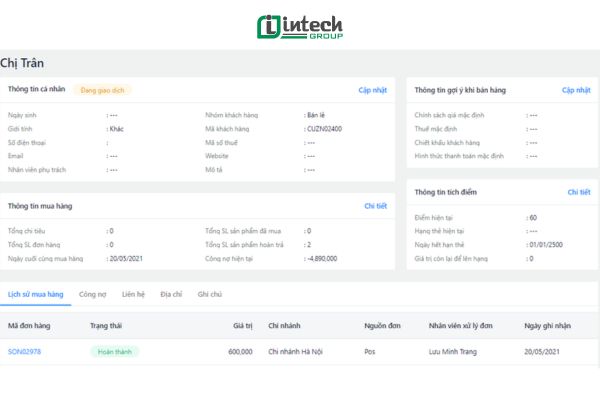Open order SON02978
600x400 pixels.
(24, 352)
